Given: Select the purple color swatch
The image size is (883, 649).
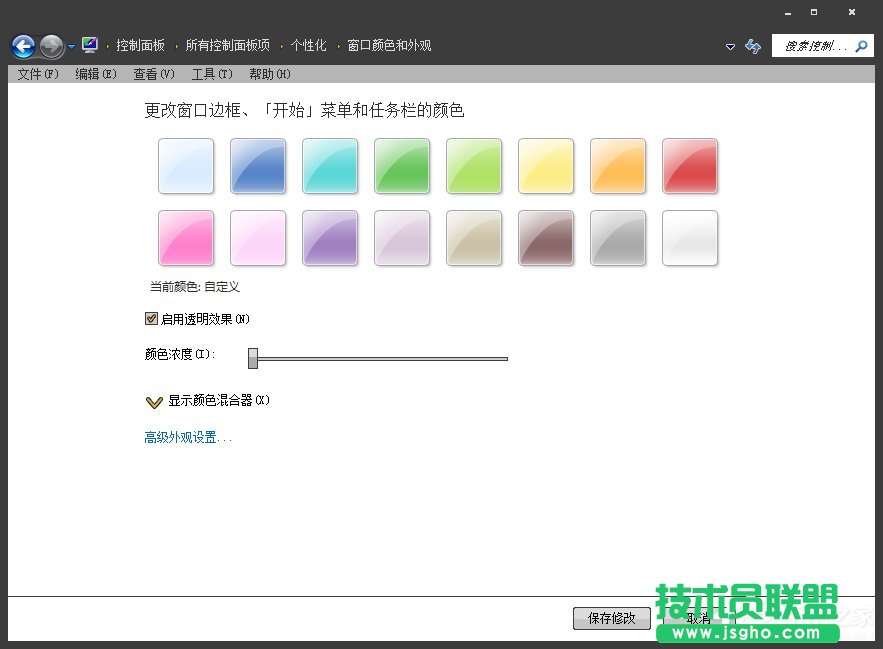Looking at the screenshot, I should 330,238.
